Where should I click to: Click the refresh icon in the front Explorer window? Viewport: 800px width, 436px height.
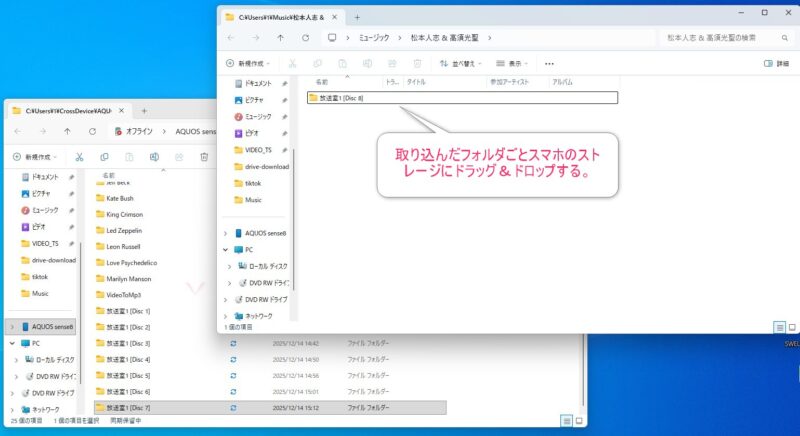[306, 38]
